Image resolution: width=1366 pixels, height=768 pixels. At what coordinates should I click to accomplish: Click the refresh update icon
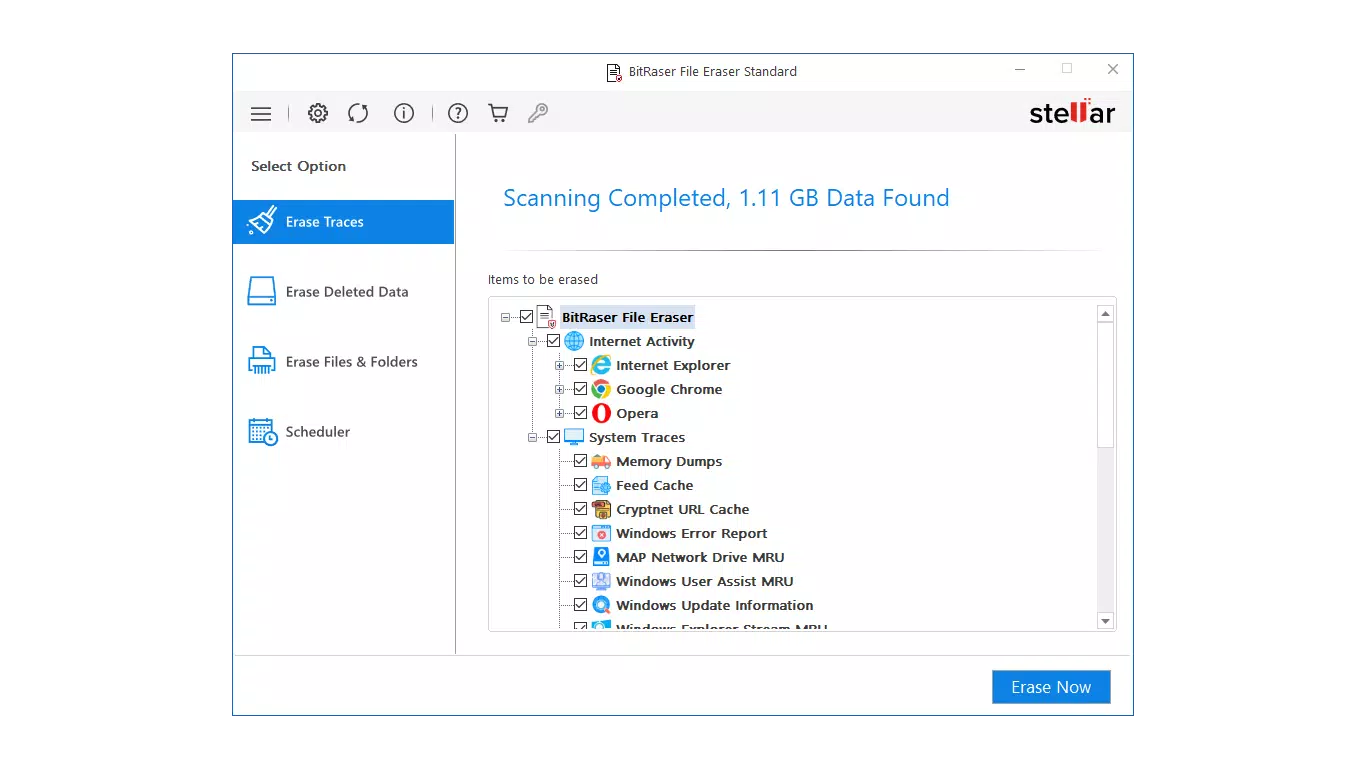[x=358, y=113]
